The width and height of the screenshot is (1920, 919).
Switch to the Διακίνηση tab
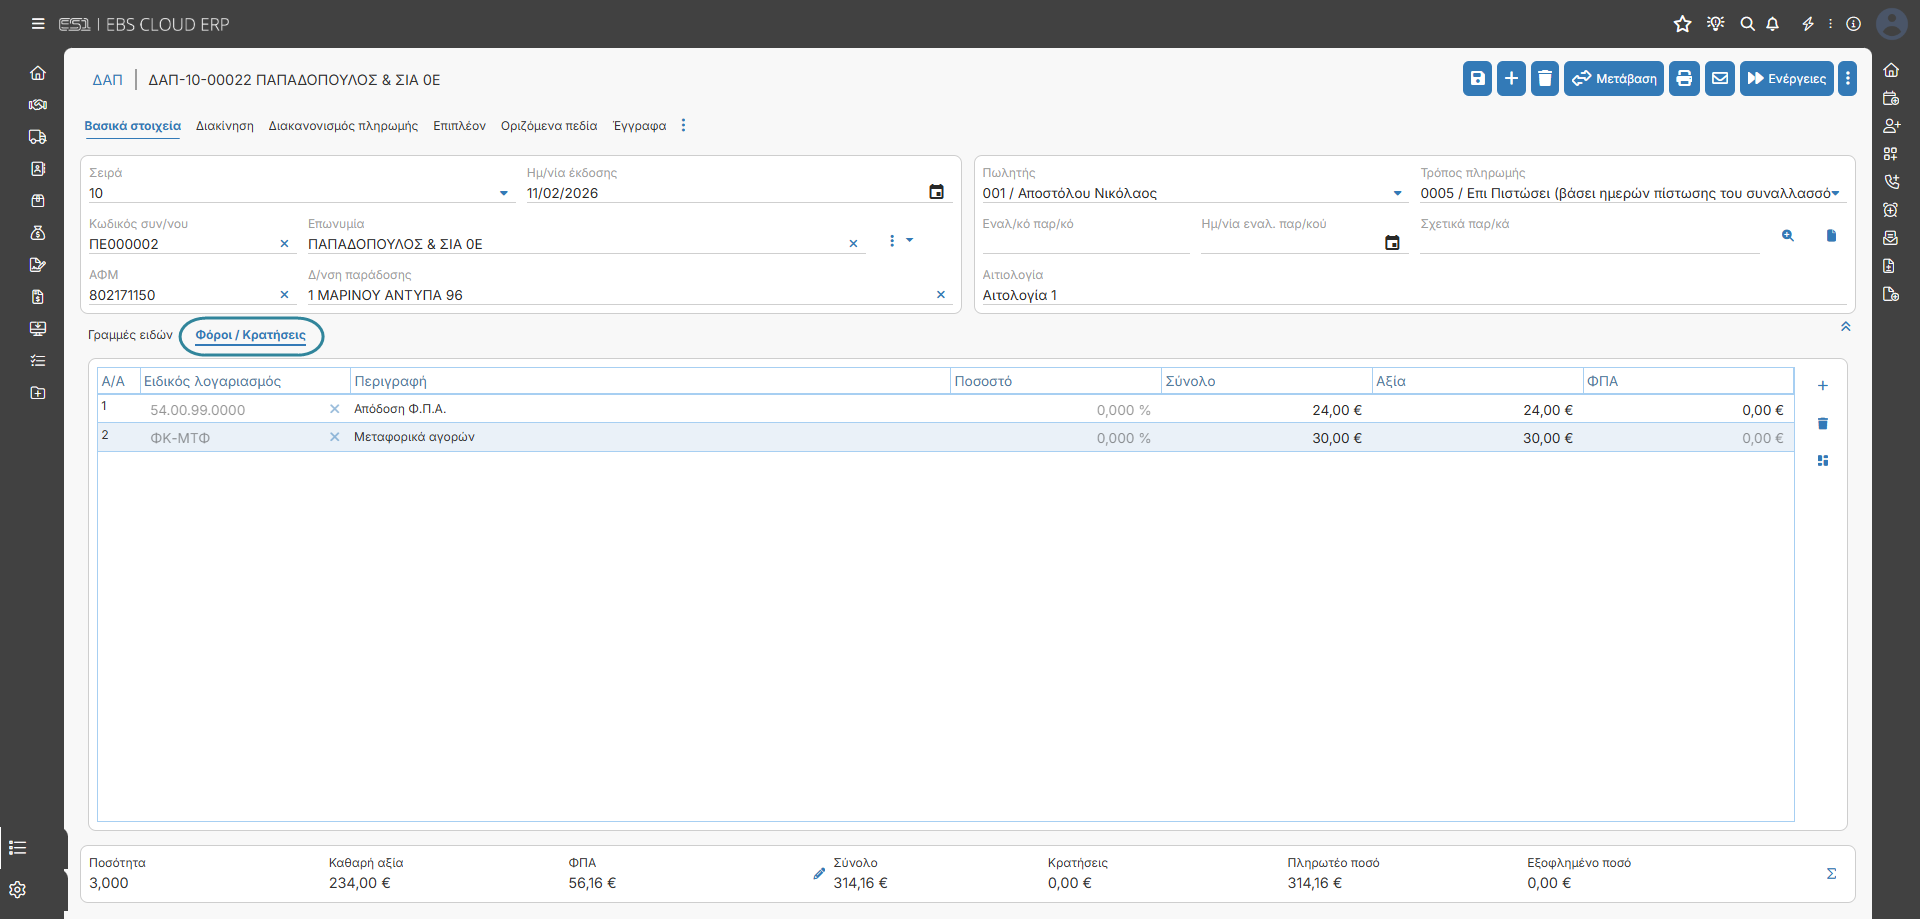pos(225,126)
